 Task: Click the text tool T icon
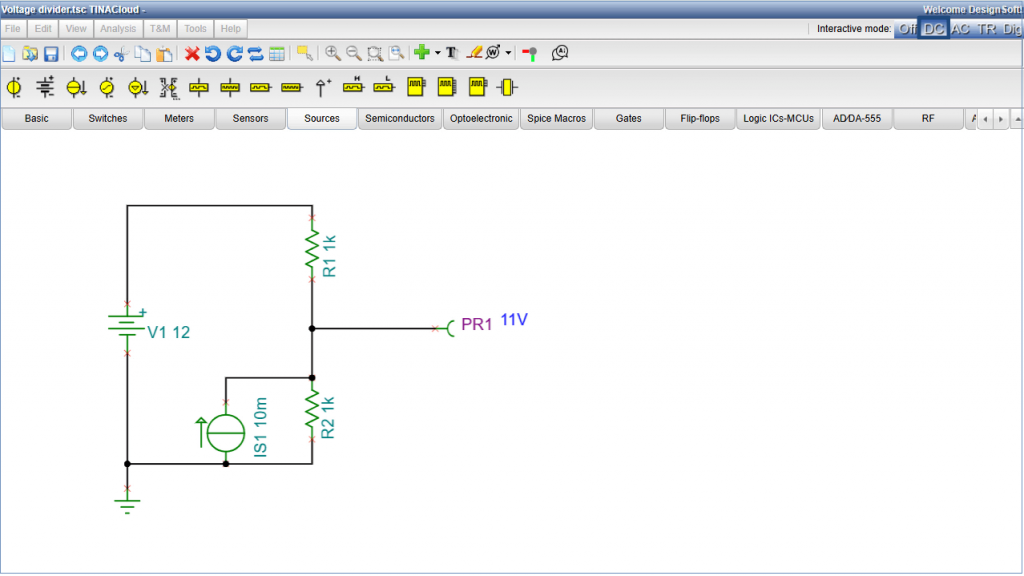(451, 53)
